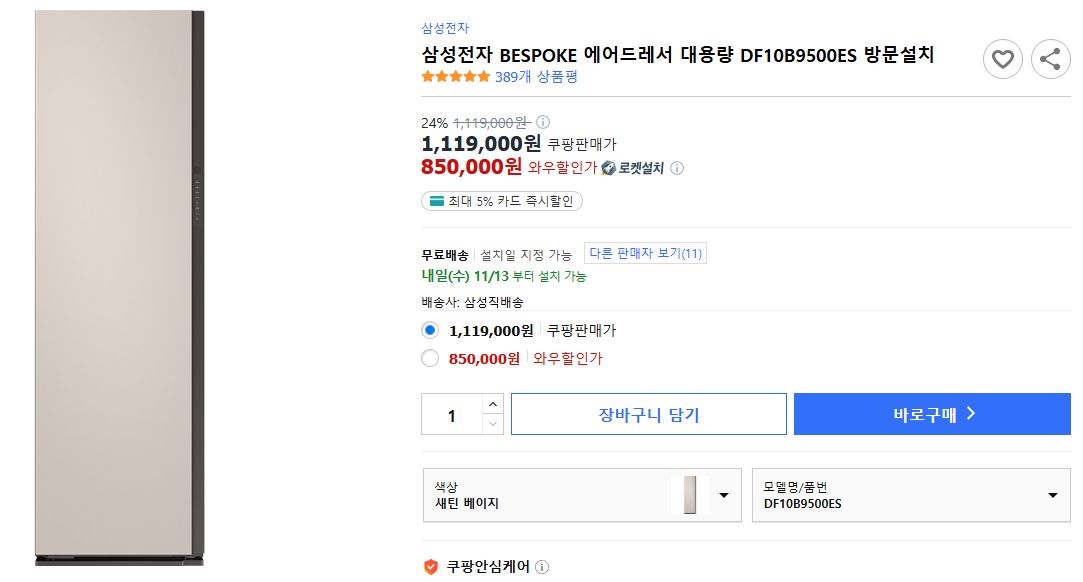The width and height of the screenshot is (1083, 582).
Task: Select the 1,119,000원 쿠팡판매가 radio button
Action: pos(429,329)
